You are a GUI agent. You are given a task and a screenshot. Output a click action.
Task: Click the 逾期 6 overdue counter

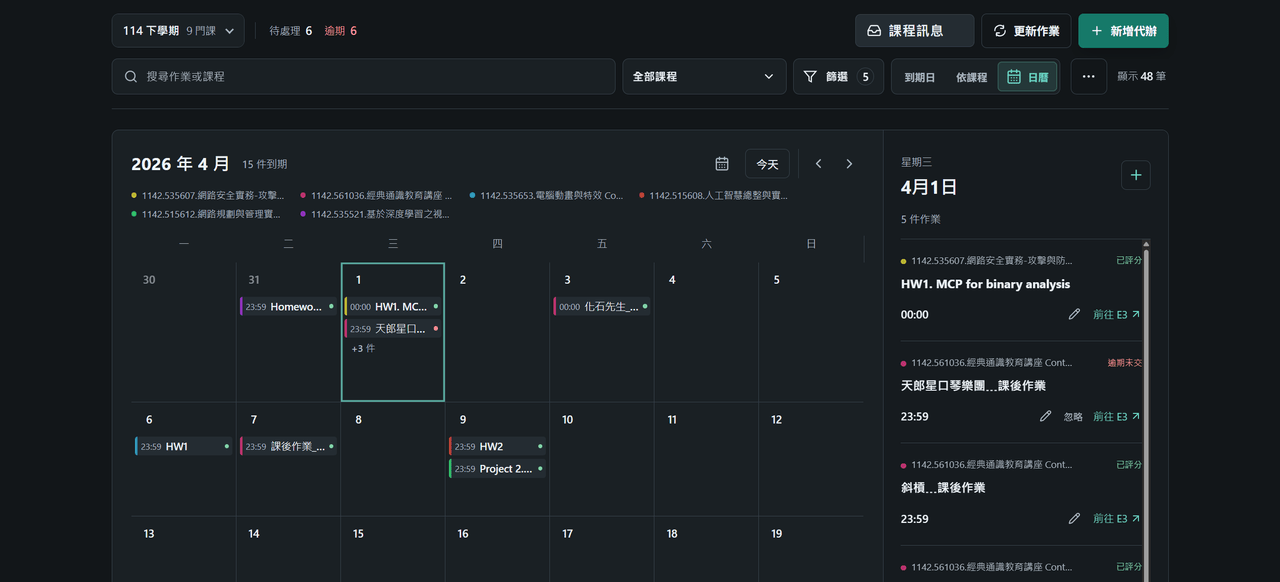[x=341, y=31]
